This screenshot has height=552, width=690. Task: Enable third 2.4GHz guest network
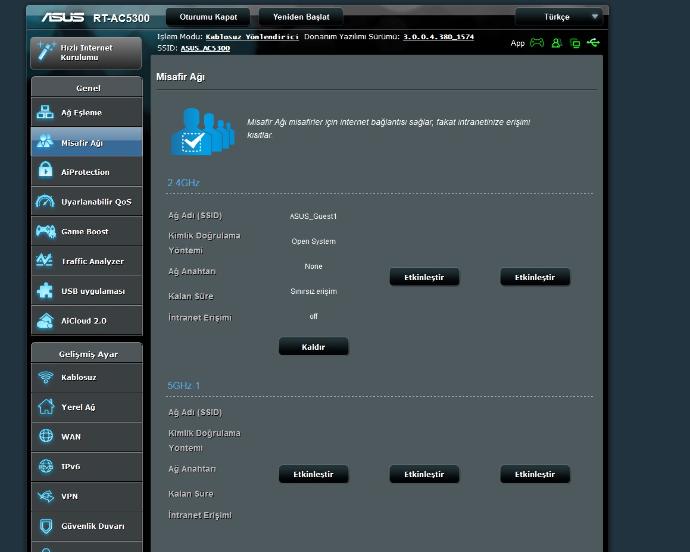tap(535, 277)
